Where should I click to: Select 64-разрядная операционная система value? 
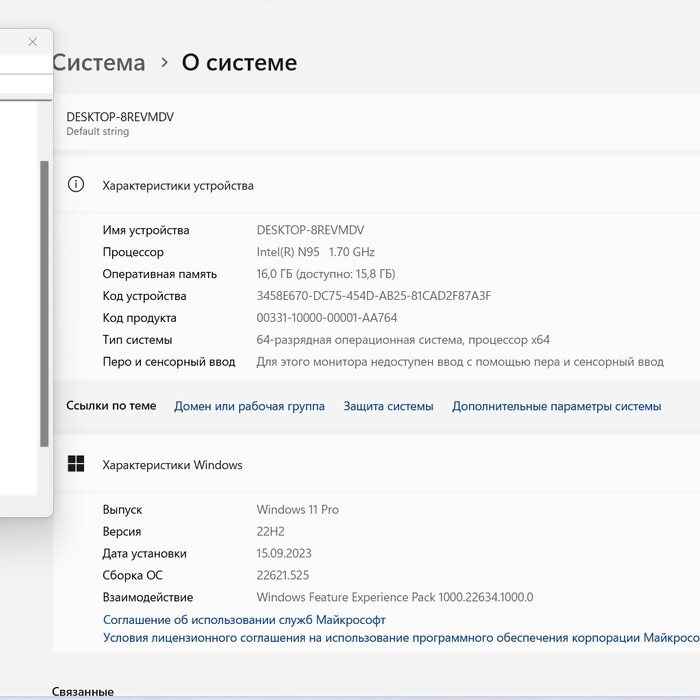point(403,340)
